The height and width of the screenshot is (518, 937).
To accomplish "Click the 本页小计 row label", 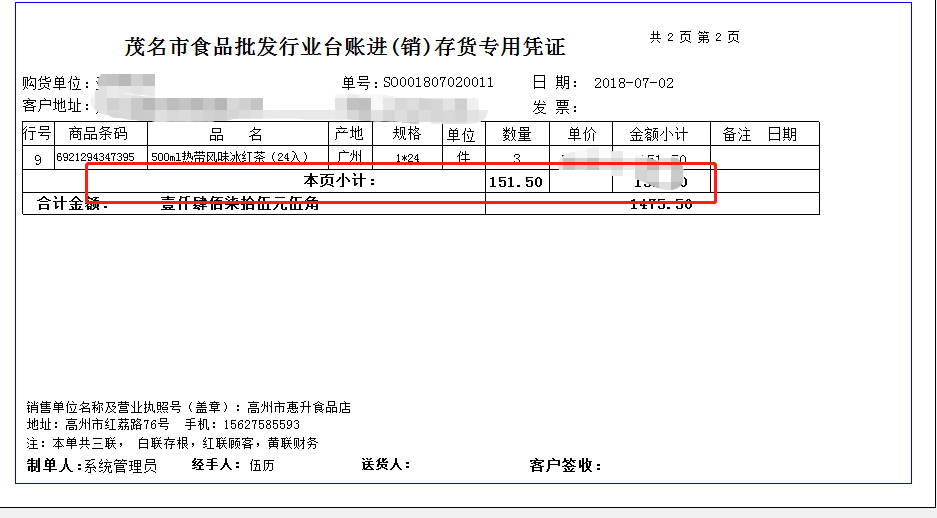I will pos(340,181).
